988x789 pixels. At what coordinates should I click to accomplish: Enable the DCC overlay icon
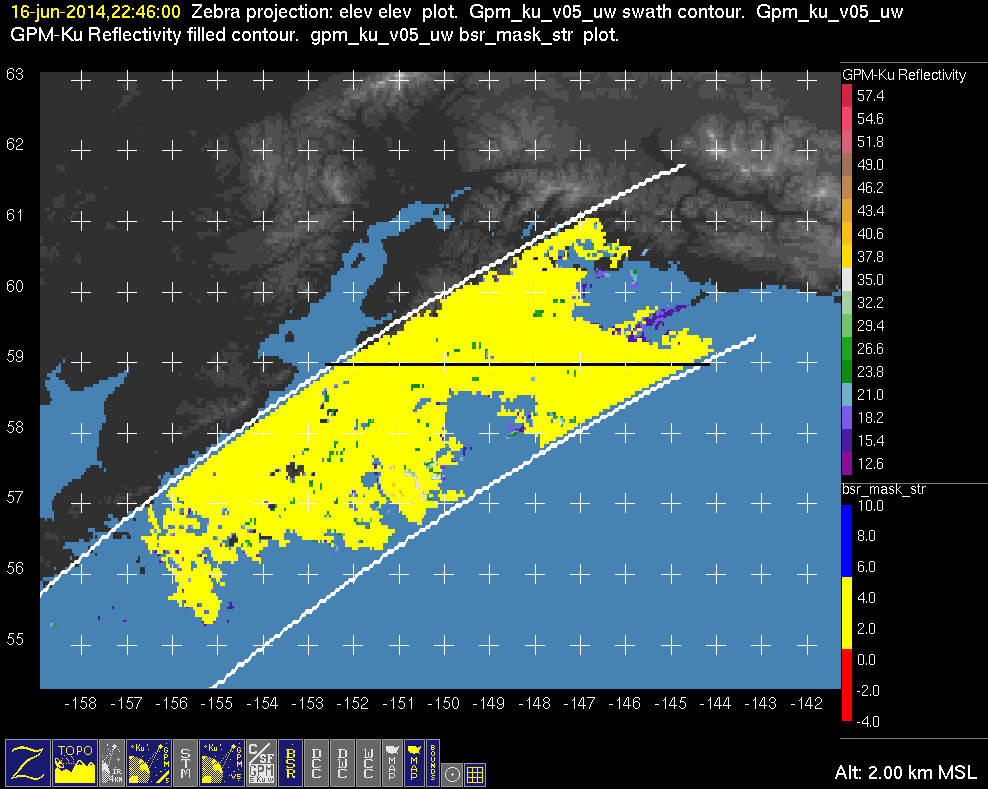point(317,762)
